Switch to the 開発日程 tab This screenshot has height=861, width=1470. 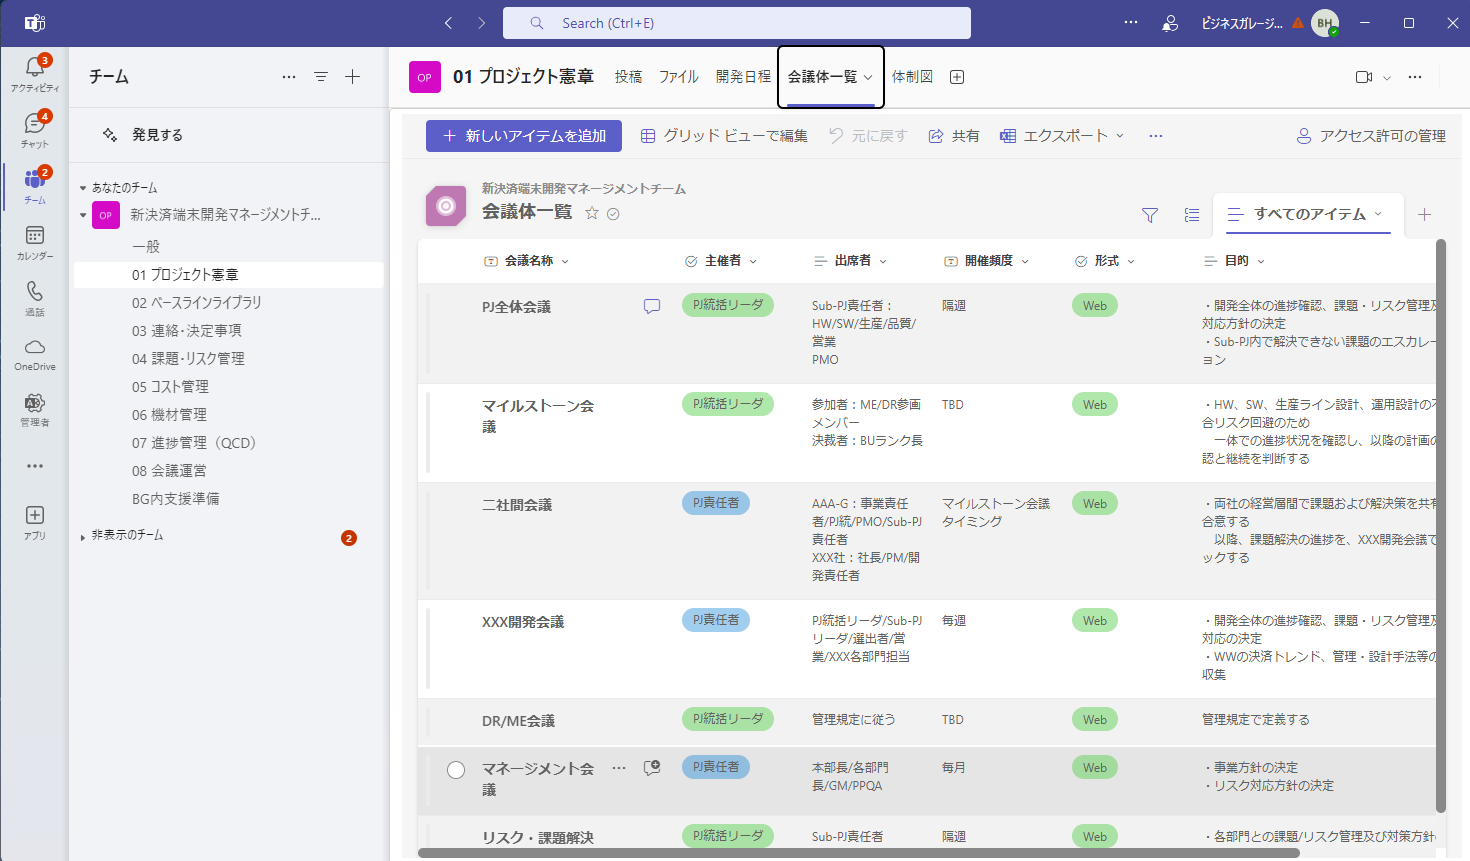(743, 77)
